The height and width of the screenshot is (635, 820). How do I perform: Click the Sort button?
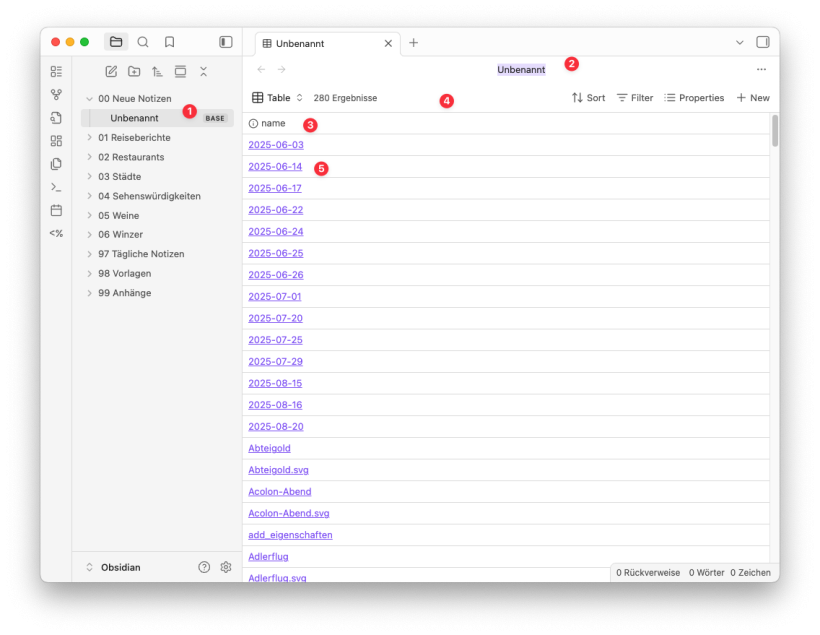point(588,98)
